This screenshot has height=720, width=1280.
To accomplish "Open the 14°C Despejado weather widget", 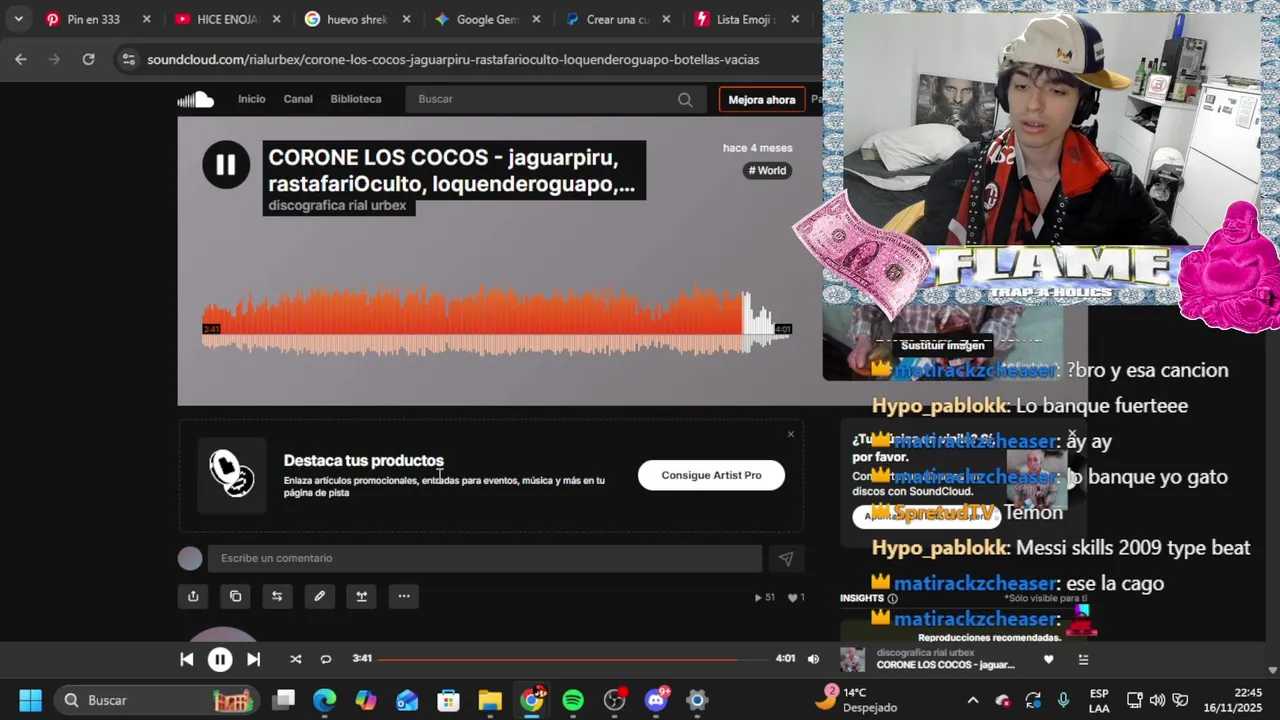I will pos(857,699).
